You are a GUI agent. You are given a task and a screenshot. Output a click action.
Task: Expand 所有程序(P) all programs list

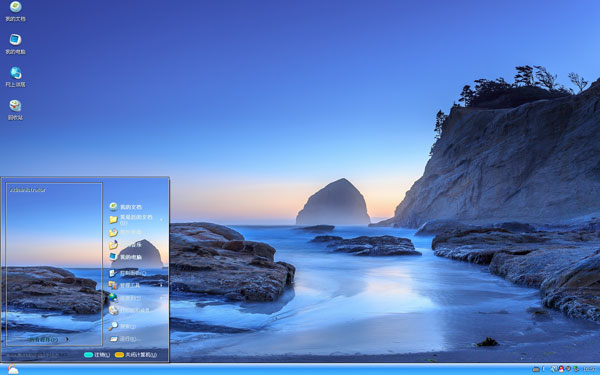pyautogui.click(x=49, y=339)
